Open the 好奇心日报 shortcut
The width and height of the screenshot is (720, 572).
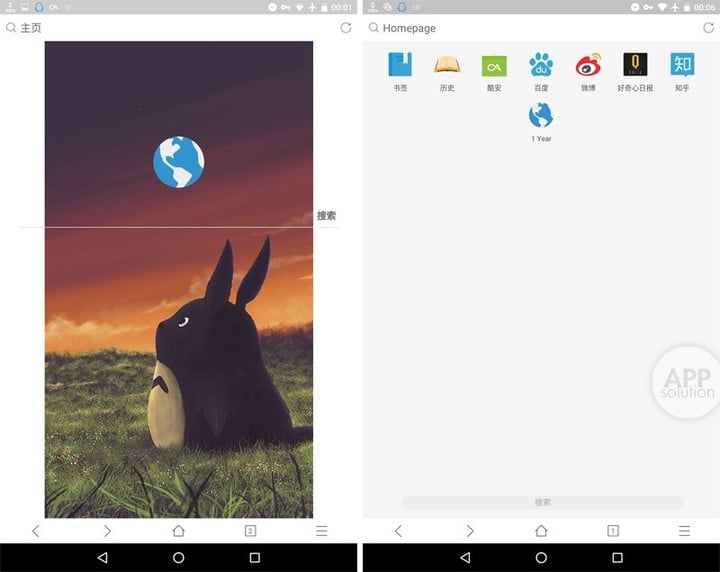[x=635, y=72]
